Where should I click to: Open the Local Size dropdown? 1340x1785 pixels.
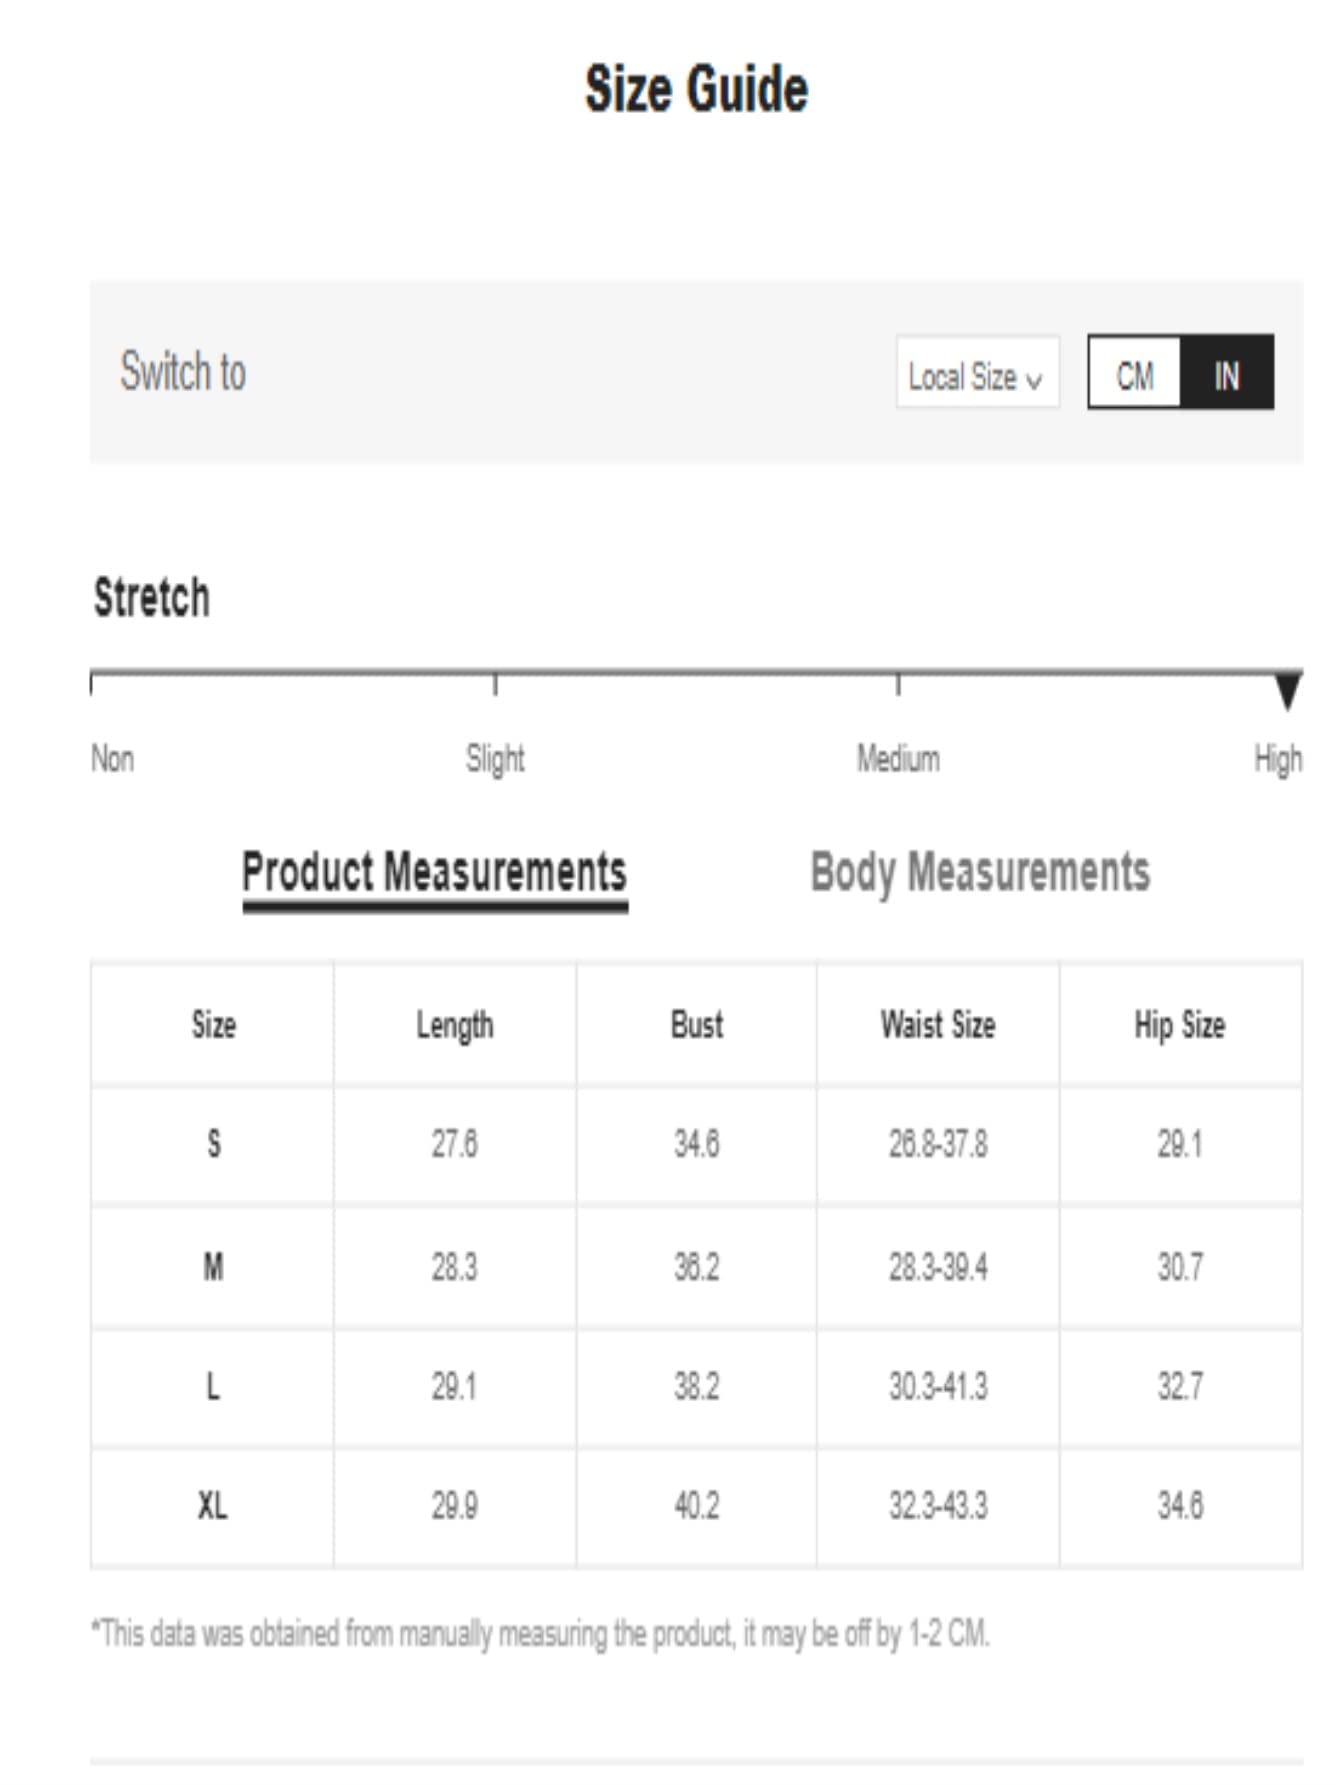click(976, 376)
